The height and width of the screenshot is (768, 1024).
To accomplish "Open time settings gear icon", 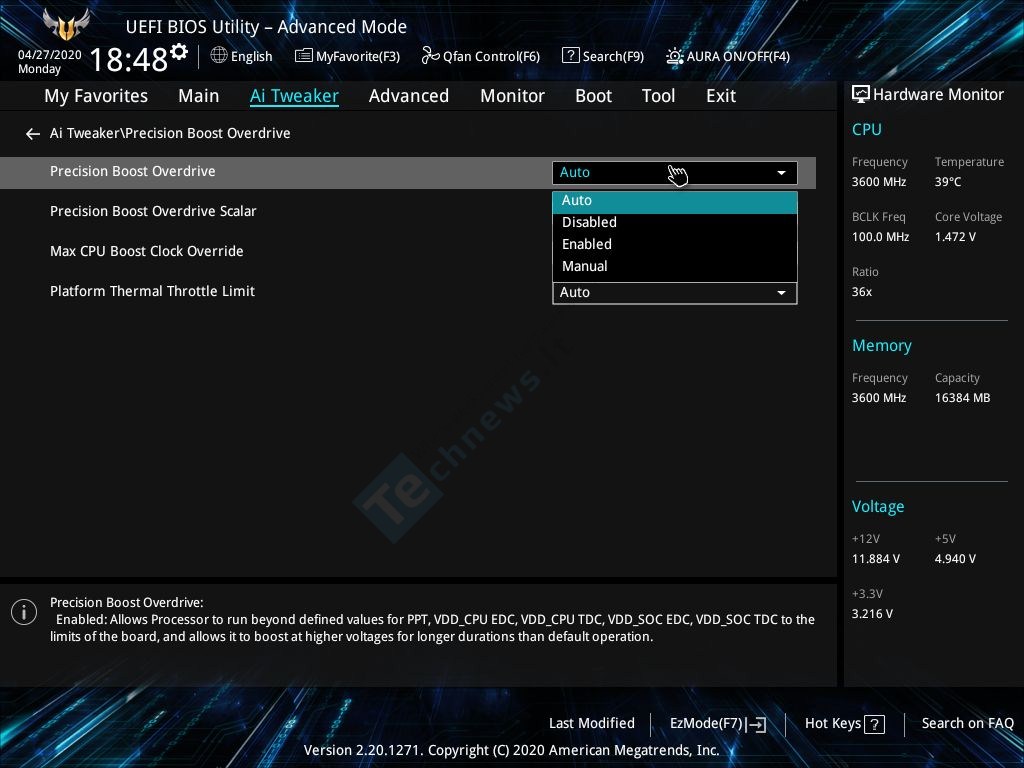I will tap(179, 51).
